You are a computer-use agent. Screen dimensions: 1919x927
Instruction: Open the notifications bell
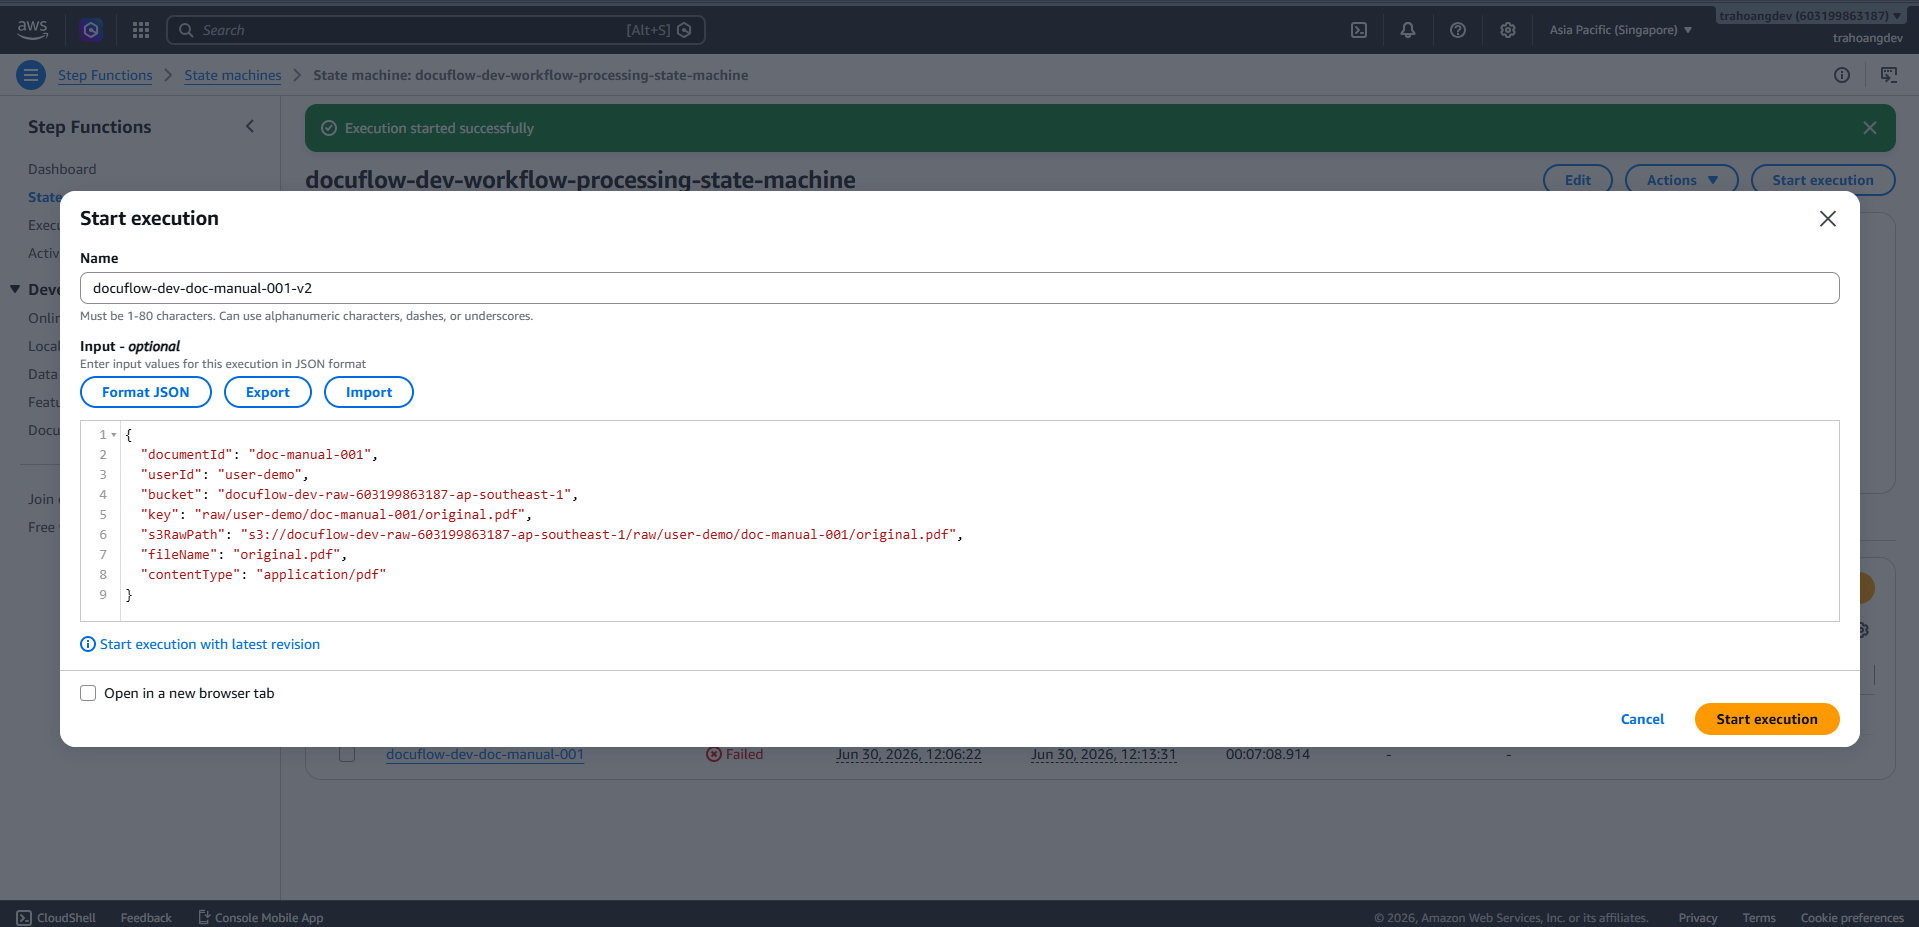pyautogui.click(x=1408, y=30)
